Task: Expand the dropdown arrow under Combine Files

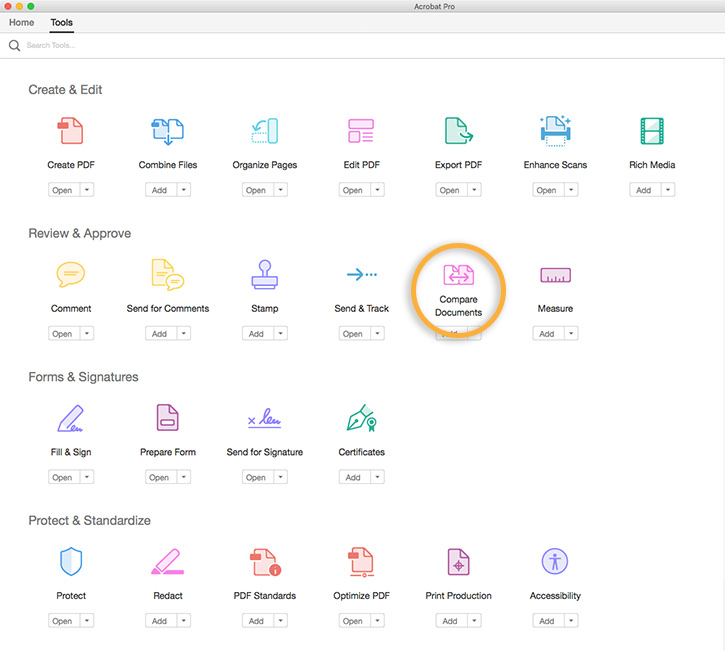Action: click(184, 190)
